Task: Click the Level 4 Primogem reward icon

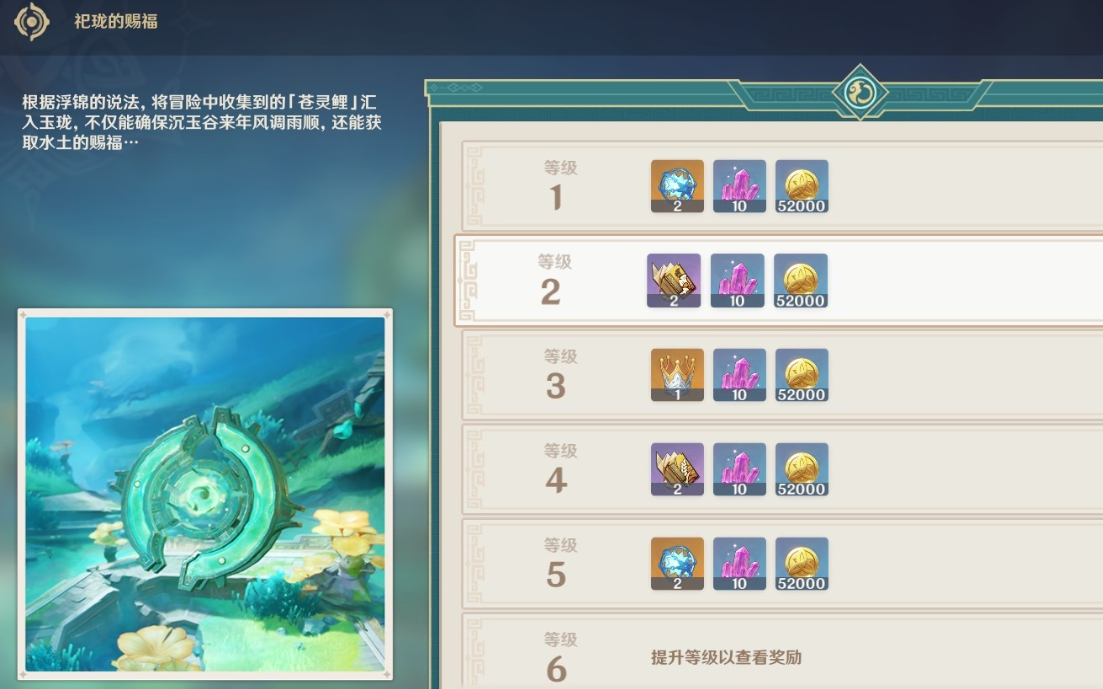Action: (x=739, y=469)
